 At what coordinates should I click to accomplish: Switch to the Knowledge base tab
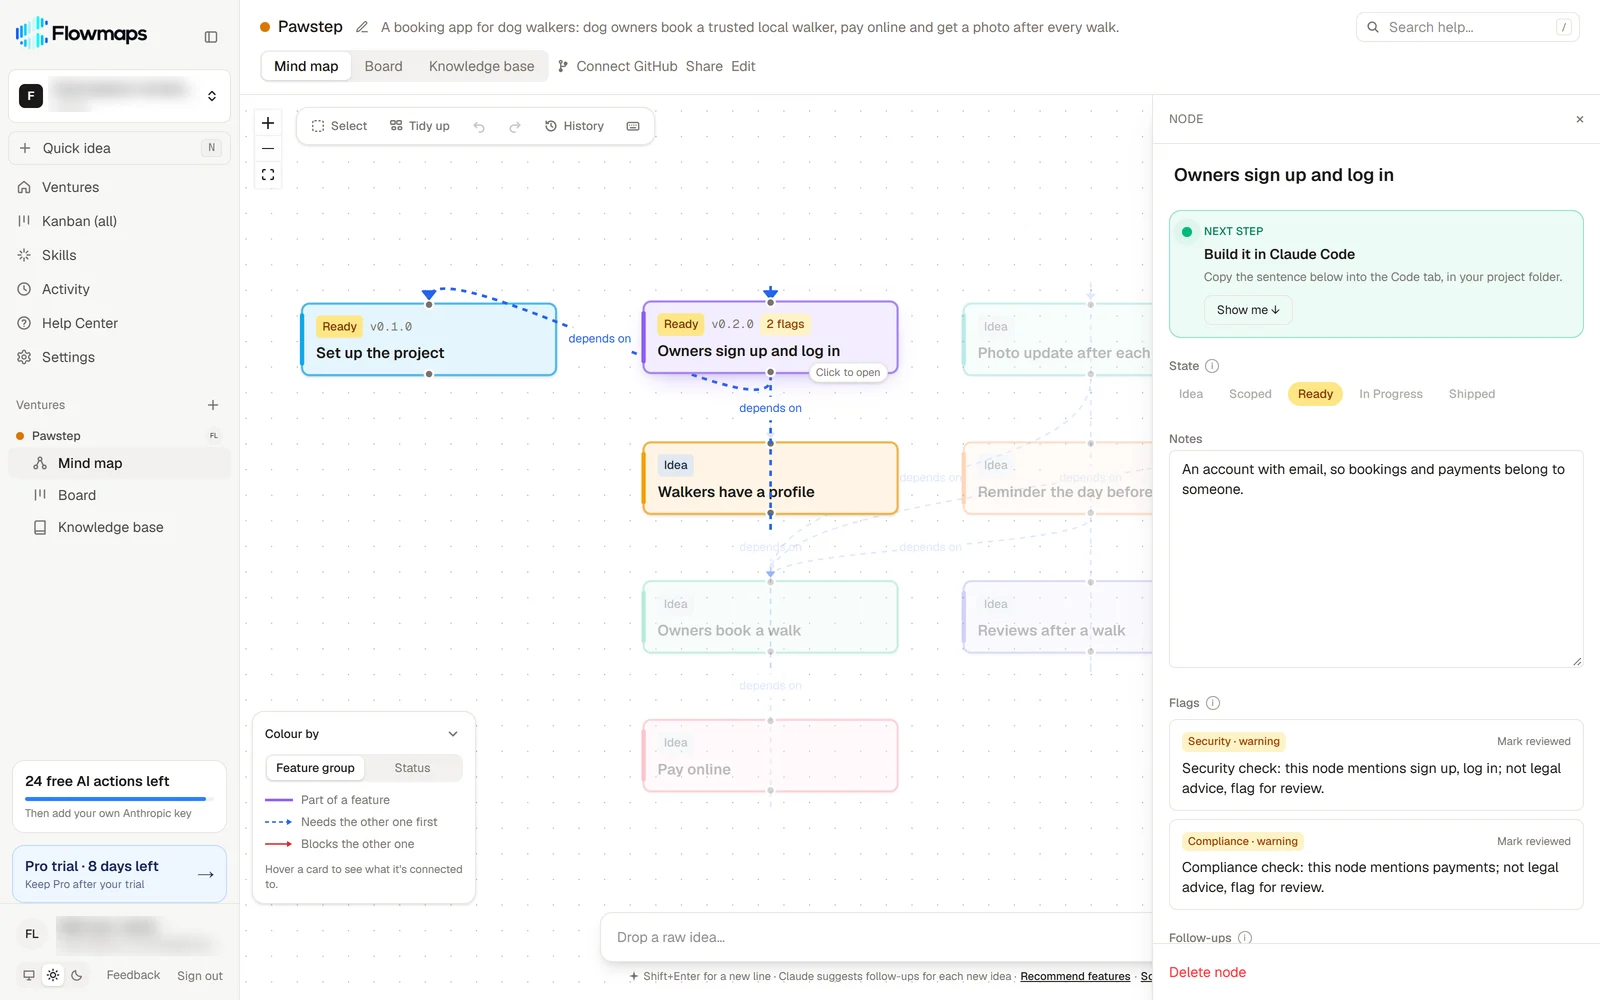coord(481,66)
